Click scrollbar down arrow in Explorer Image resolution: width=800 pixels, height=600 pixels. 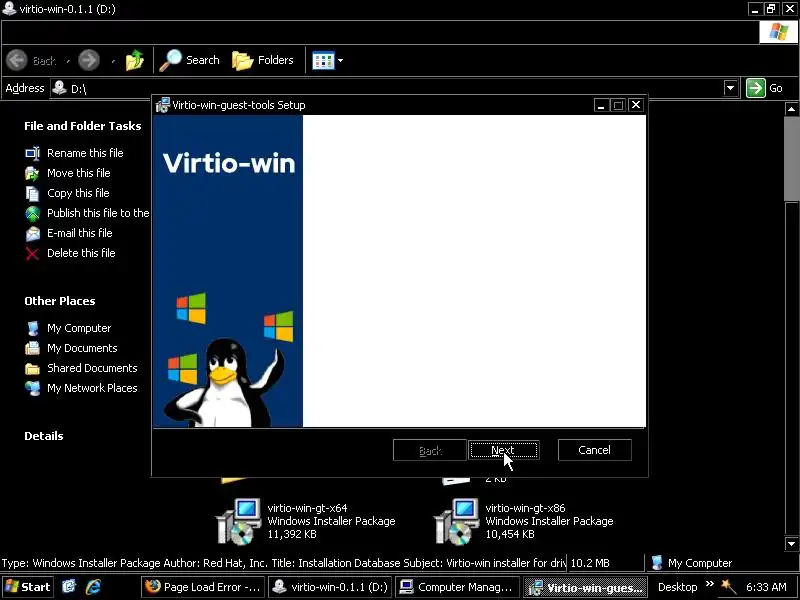[x=791, y=544]
